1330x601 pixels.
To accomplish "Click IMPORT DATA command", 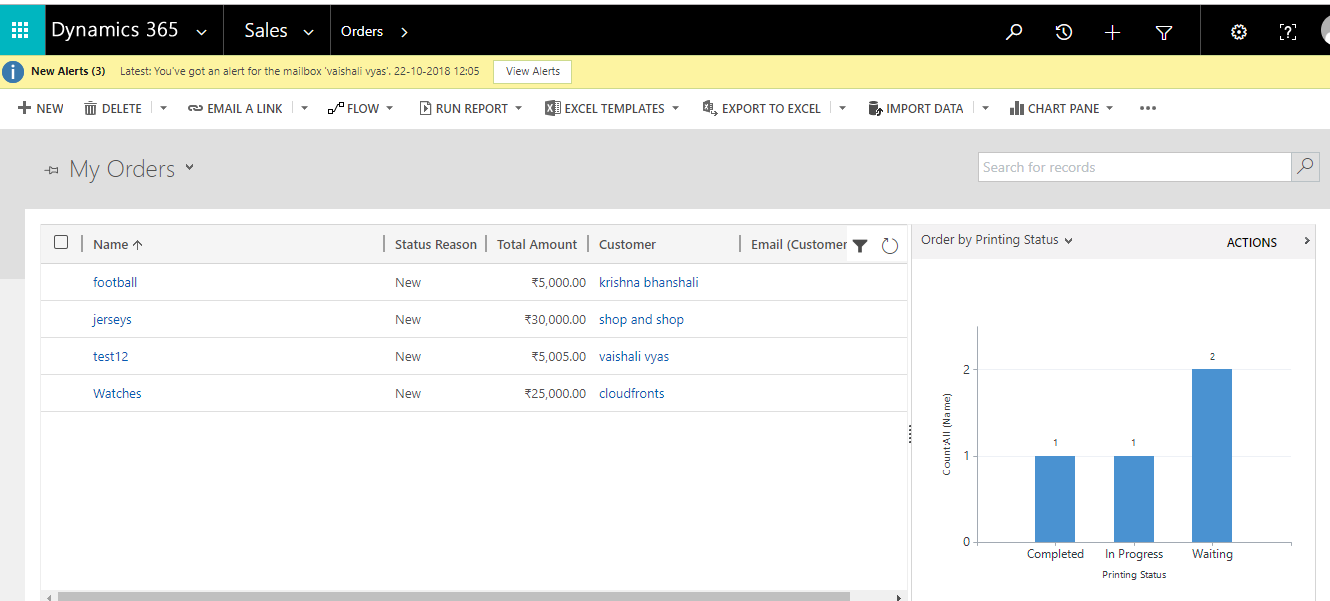I will pos(916,108).
